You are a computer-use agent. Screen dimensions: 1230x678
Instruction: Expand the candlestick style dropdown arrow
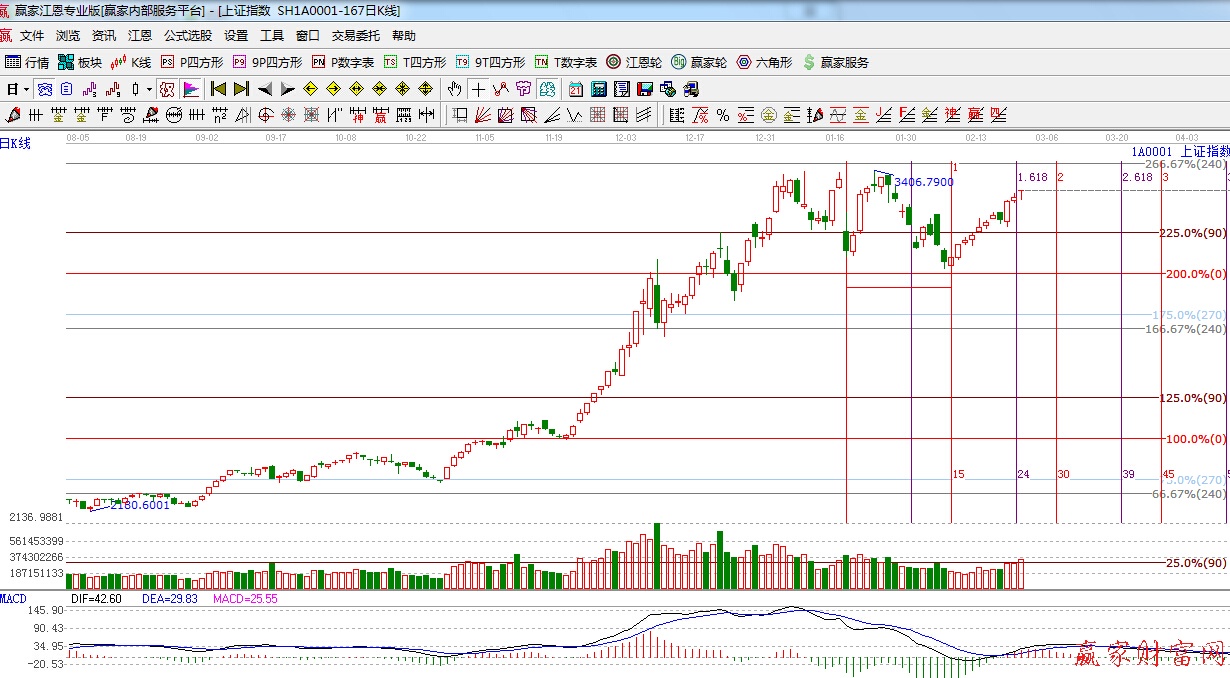pyautogui.click(x=149, y=89)
